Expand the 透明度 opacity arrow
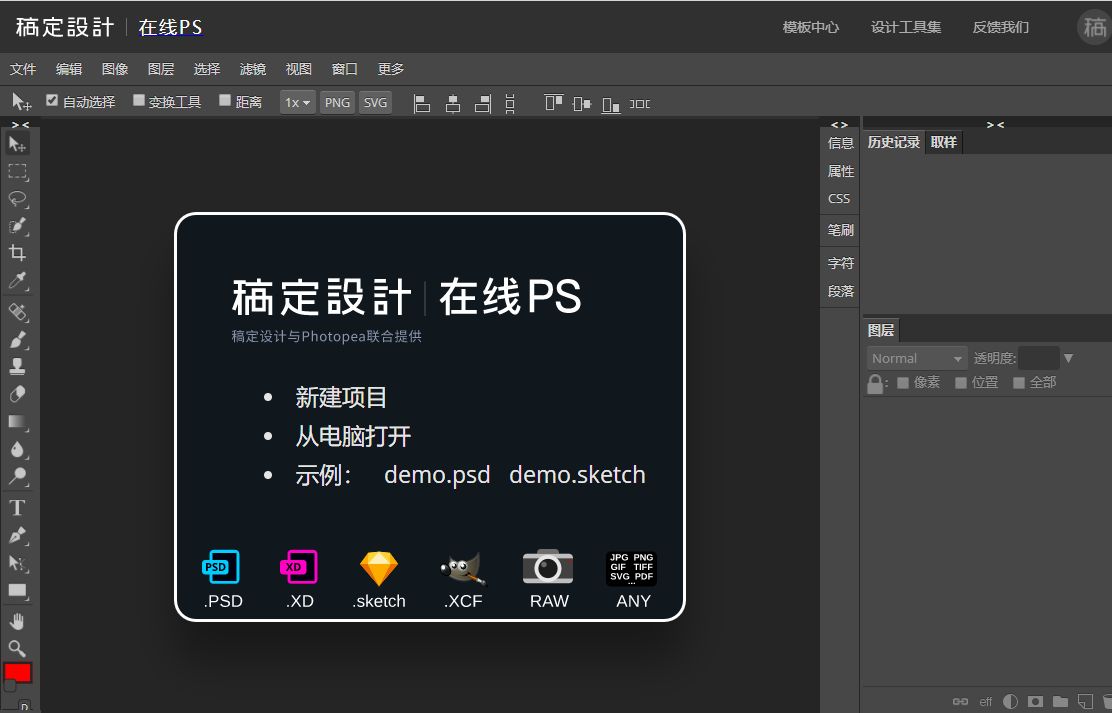 1068,358
